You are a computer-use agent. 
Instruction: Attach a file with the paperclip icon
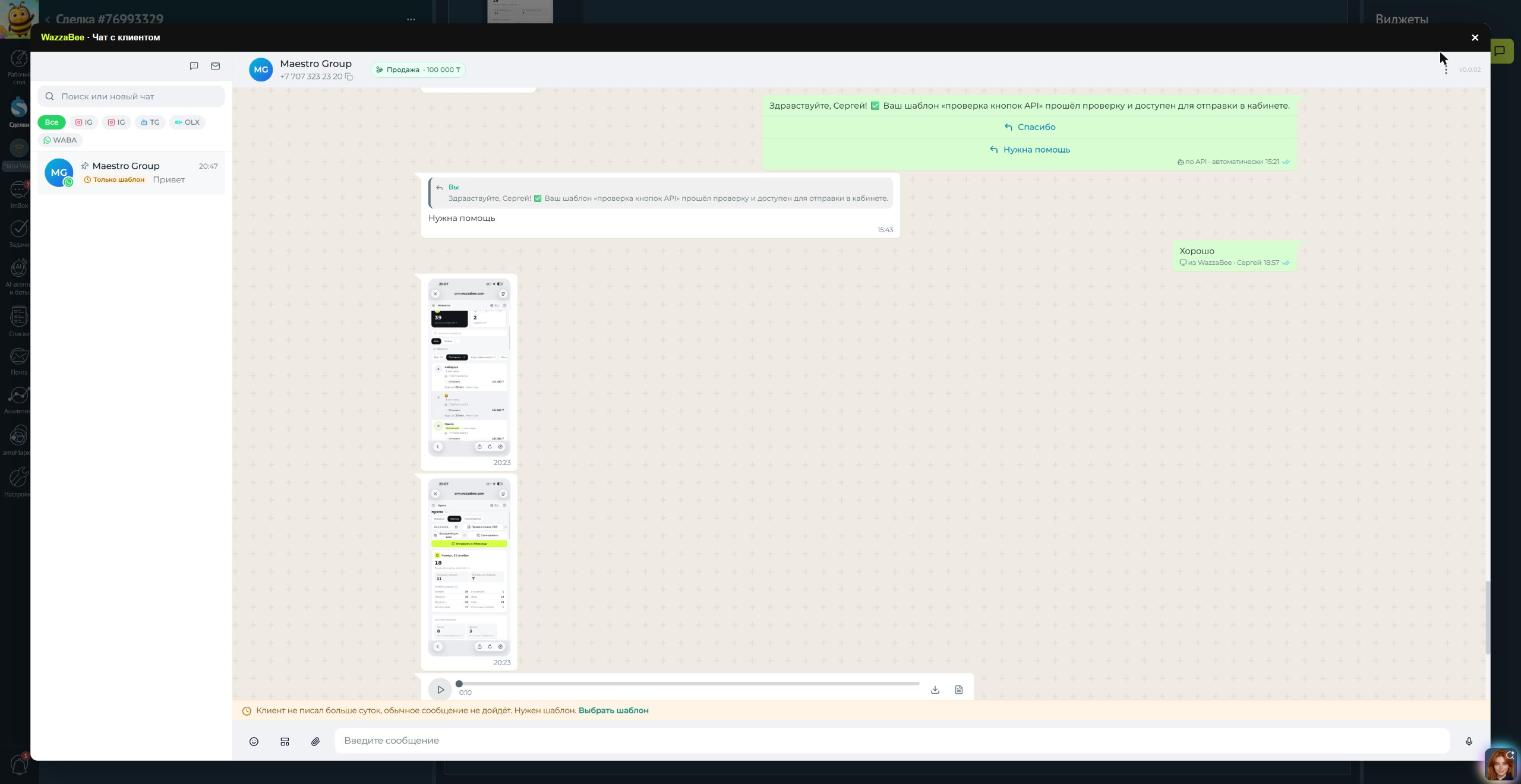pos(315,741)
